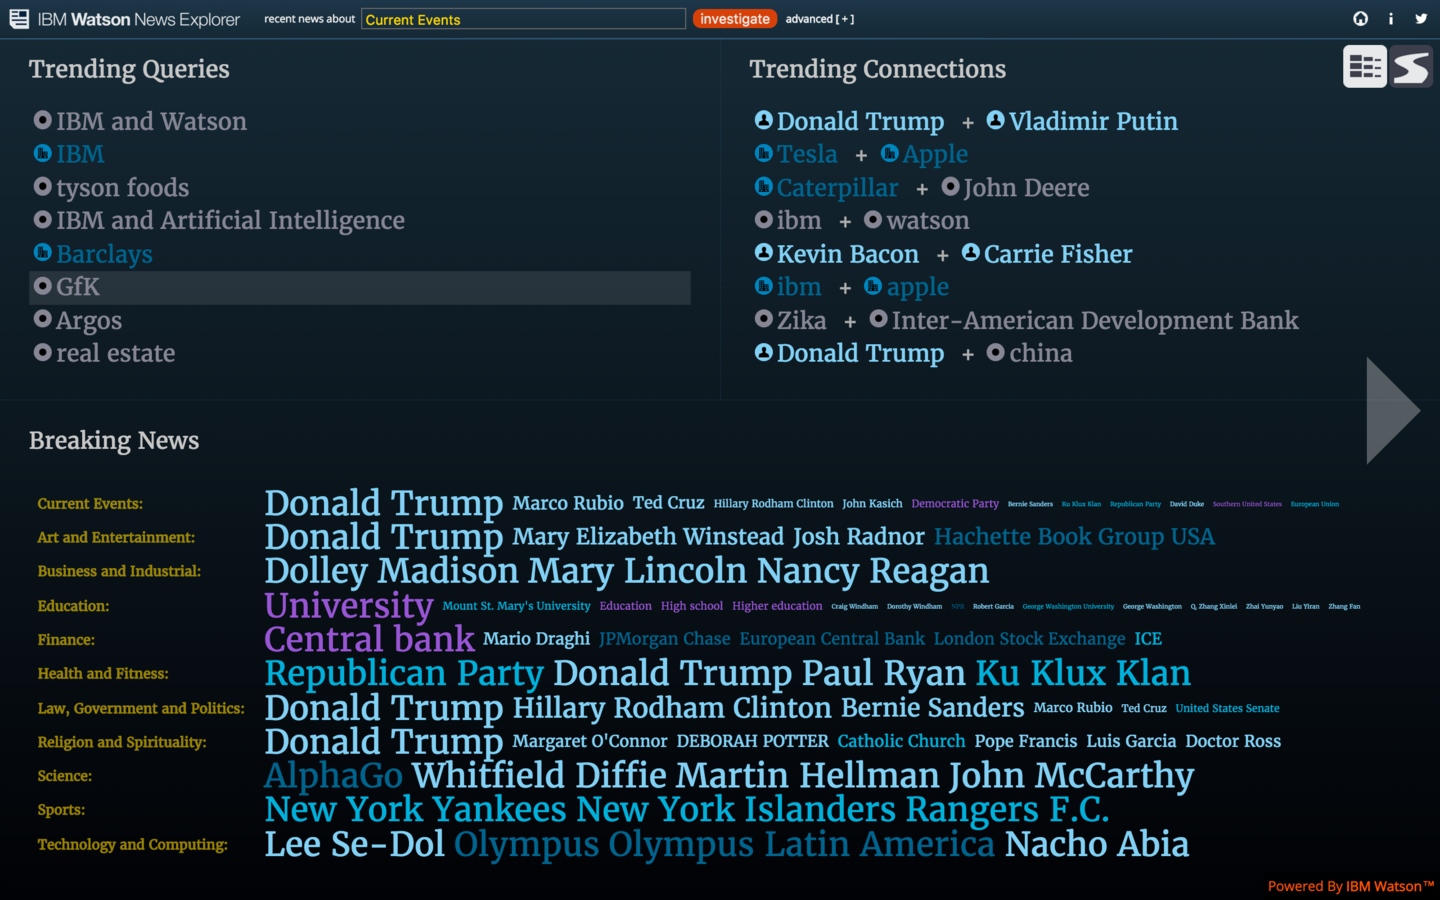Click the Current Events search field
This screenshot has height=900, width=1440.
[x=523, y=19]
